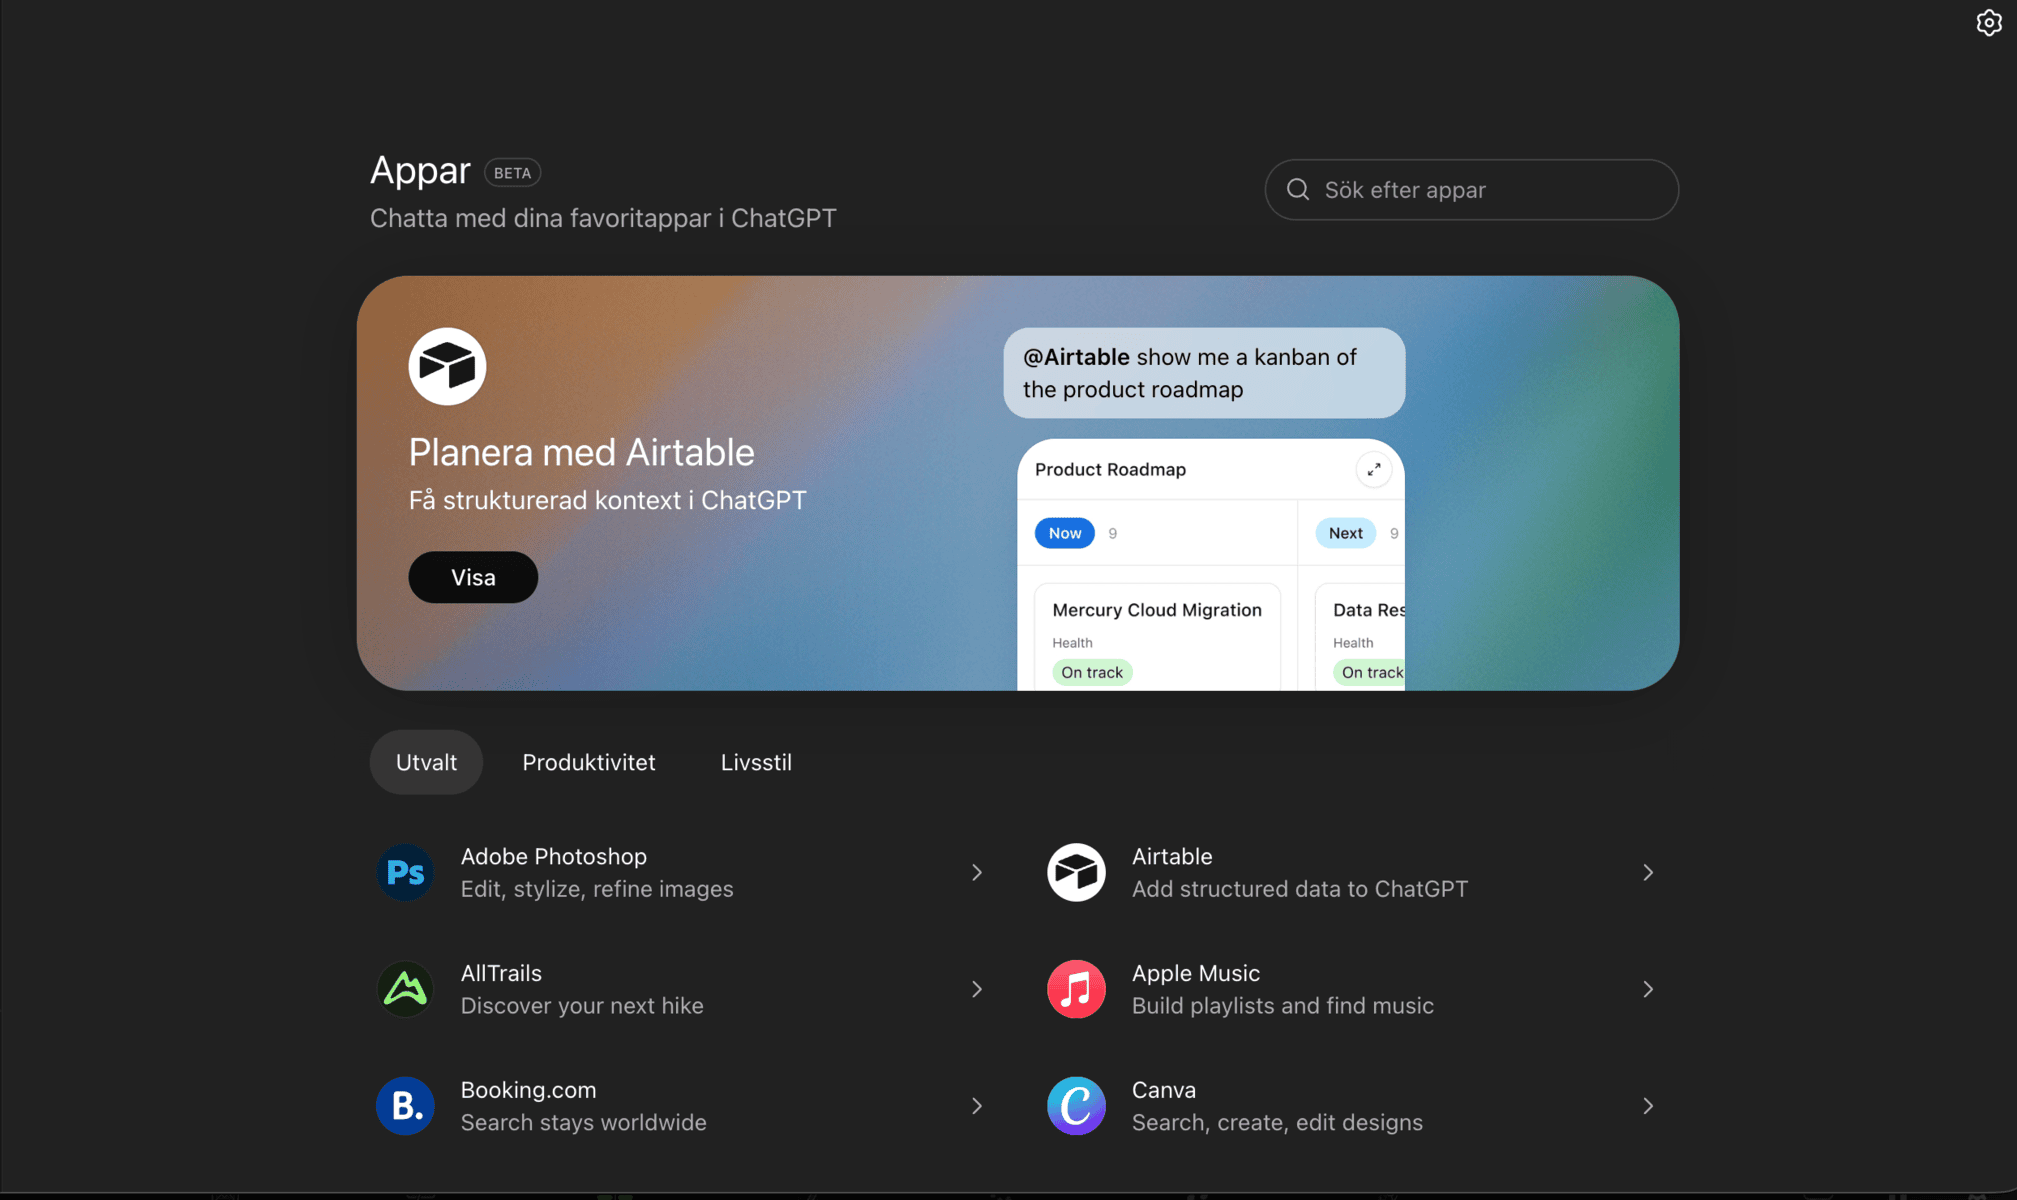Switch to the Produktivitet tab
The width and height of the screenshot is (2017, 1200).
pos(589,762)
